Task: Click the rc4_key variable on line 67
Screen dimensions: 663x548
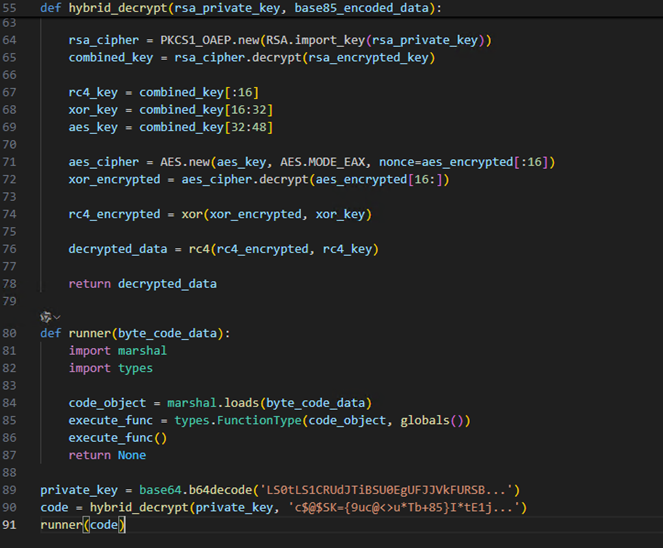Action: click(92, 92)
